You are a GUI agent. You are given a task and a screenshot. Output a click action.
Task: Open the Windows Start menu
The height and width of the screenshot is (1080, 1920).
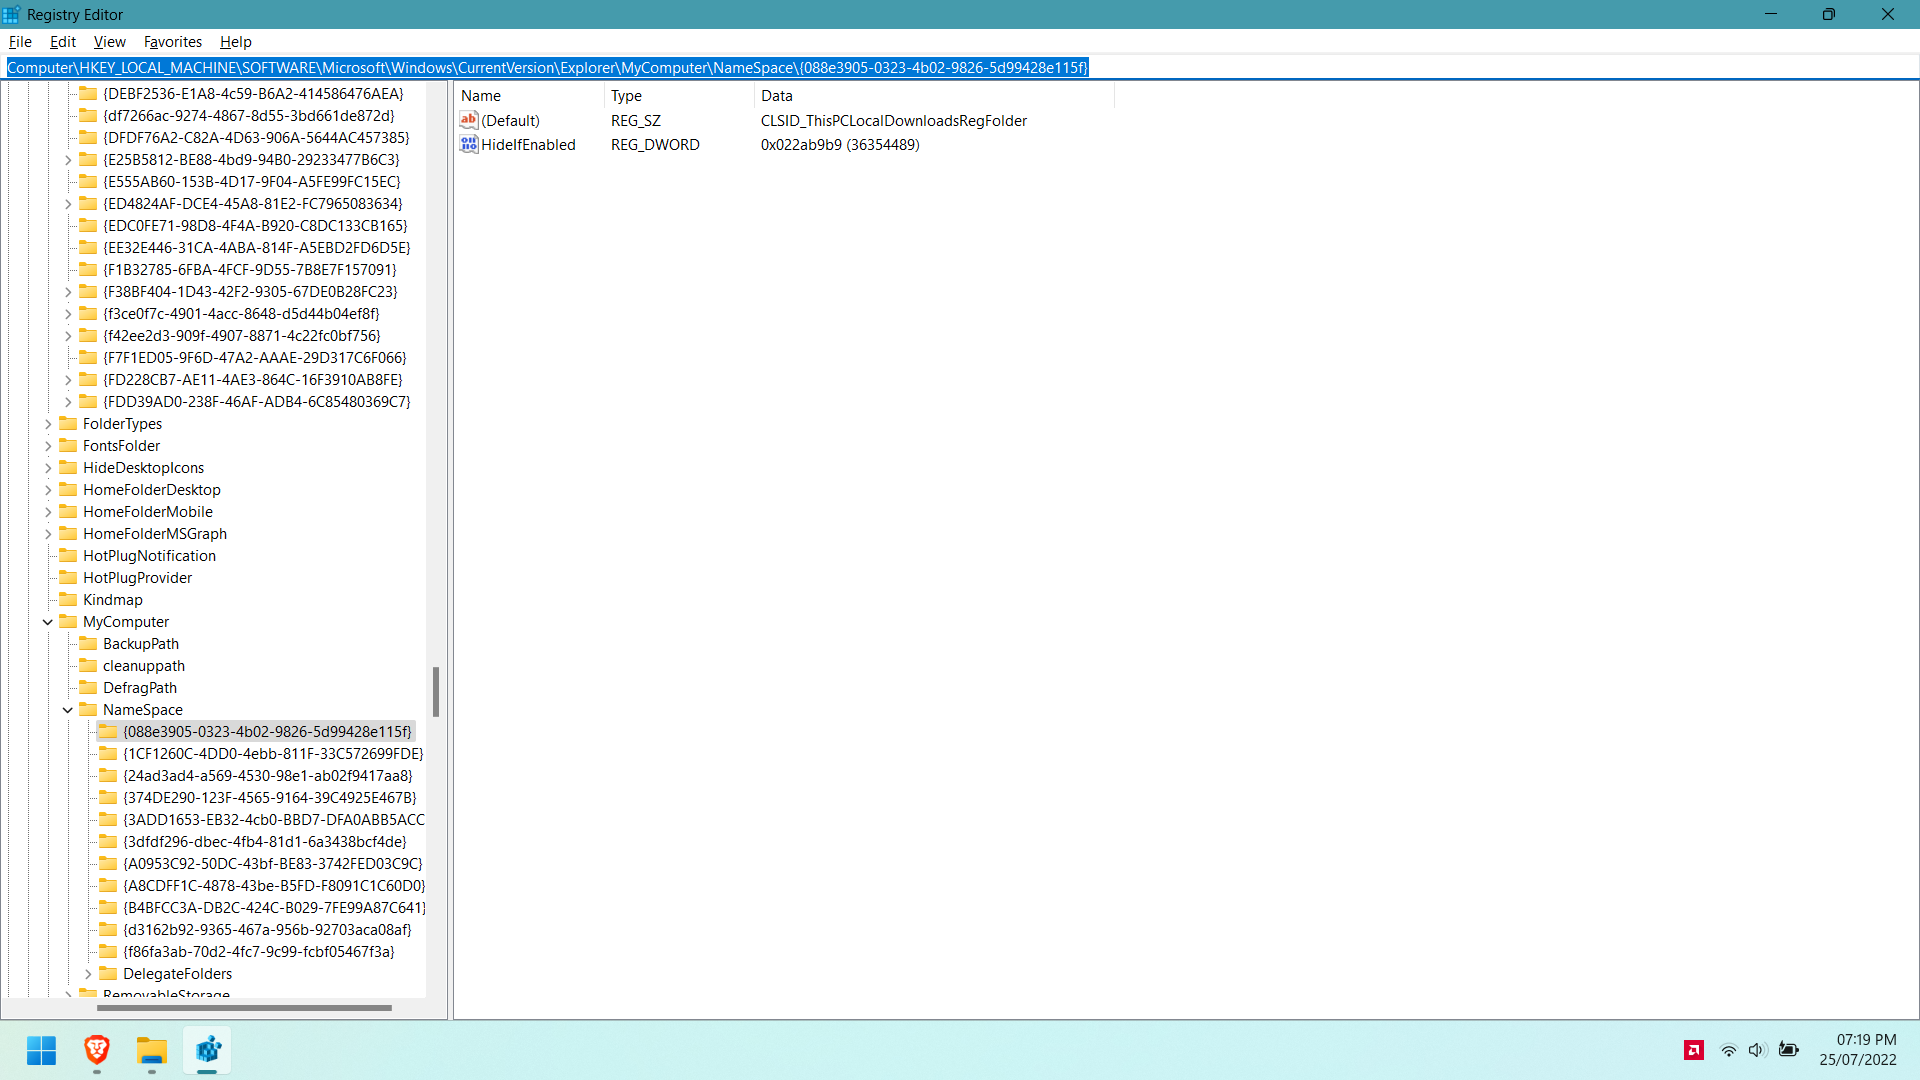(41, 1051)
